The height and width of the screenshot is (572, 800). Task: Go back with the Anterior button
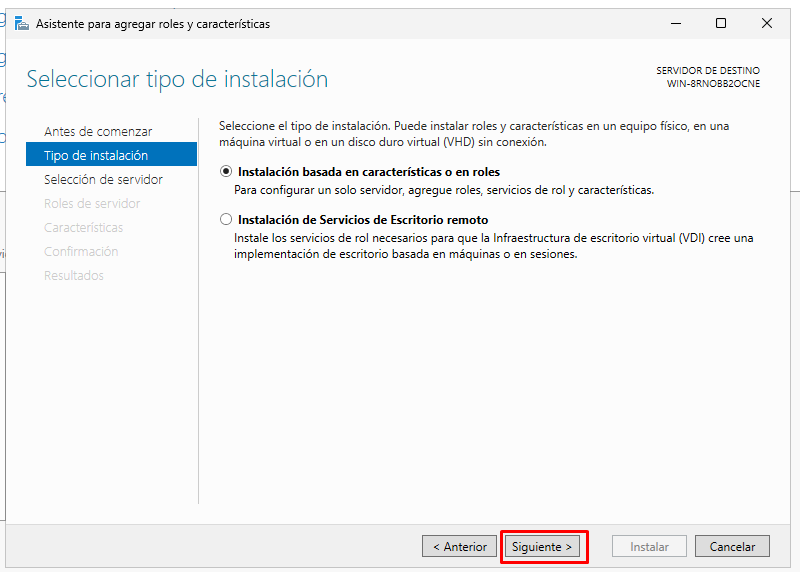tap(459, 546)
